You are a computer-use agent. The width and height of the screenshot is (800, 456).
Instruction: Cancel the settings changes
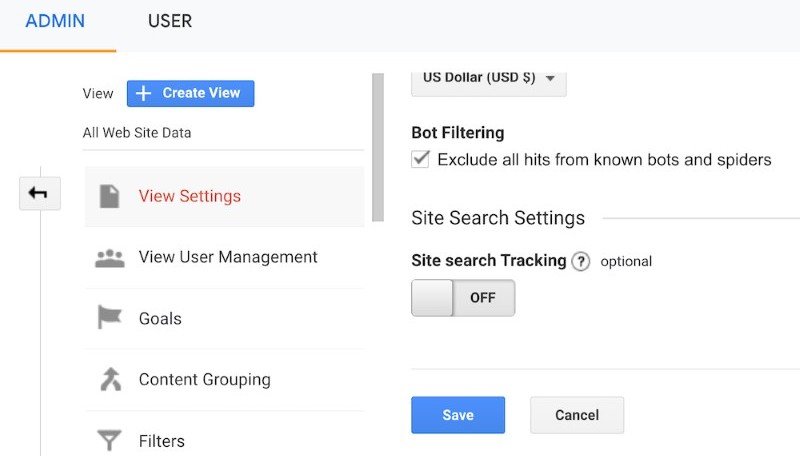(x=577, y=415)
